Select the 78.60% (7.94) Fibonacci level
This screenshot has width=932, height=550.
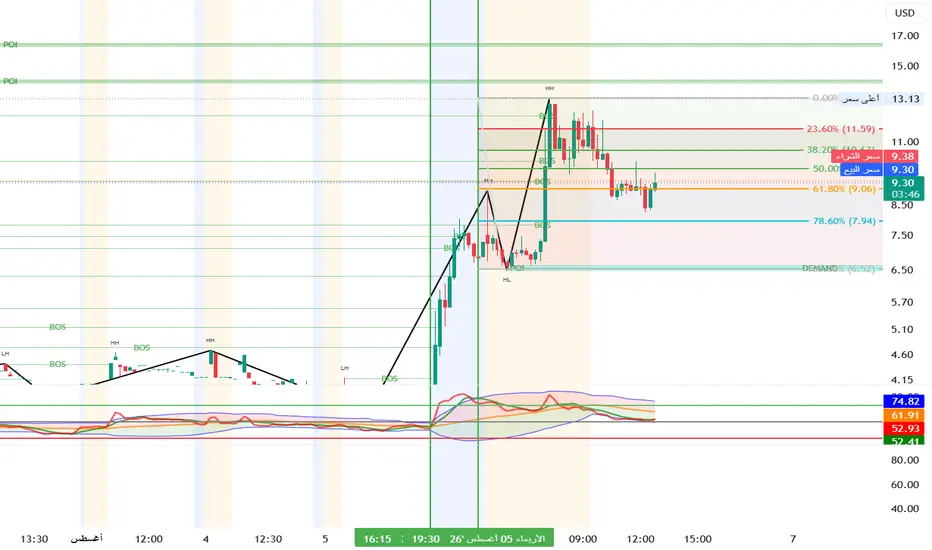tap(844, 221)
